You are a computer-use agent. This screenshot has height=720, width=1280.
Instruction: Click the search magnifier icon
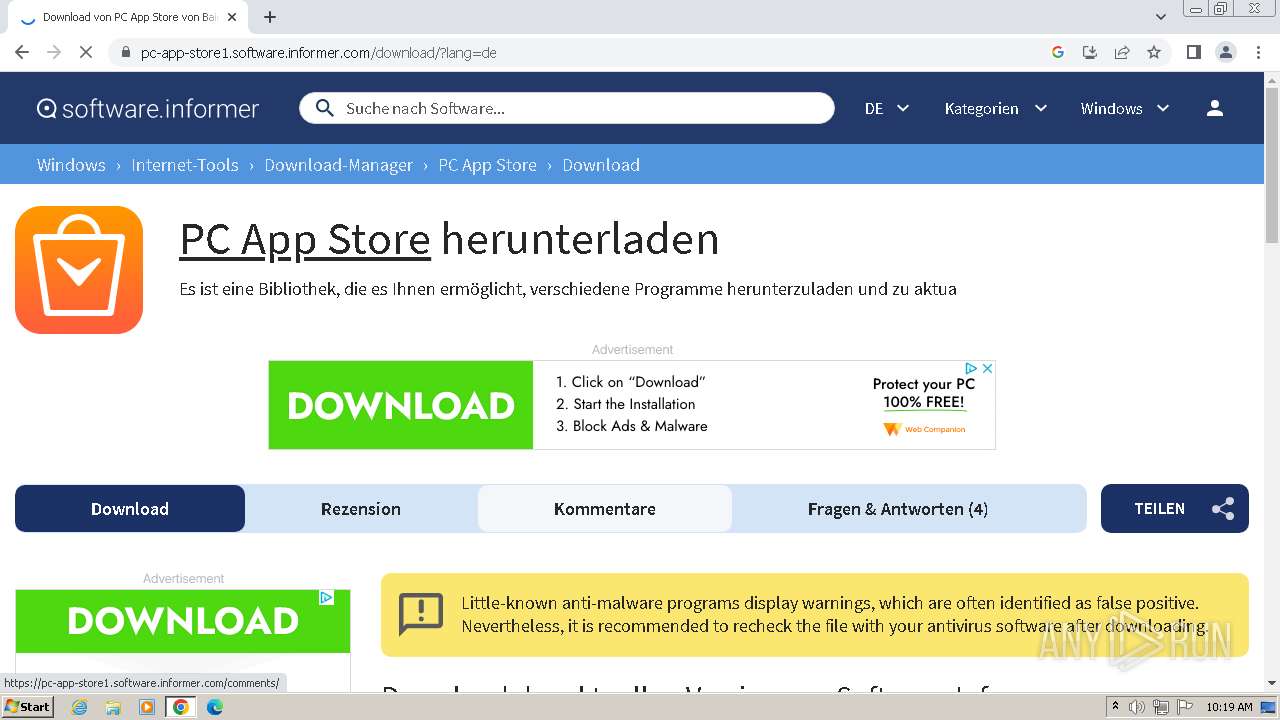pos(324,108)
